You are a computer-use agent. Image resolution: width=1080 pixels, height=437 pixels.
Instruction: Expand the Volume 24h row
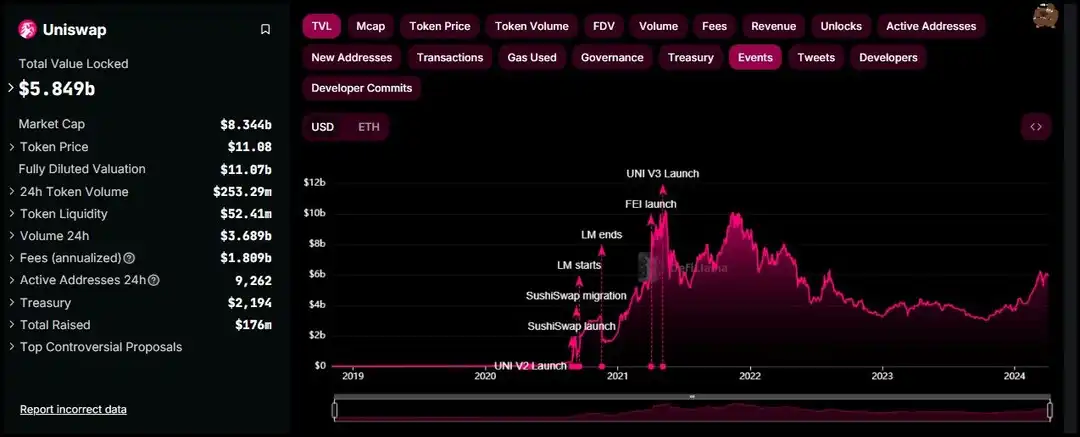[12, 236]
